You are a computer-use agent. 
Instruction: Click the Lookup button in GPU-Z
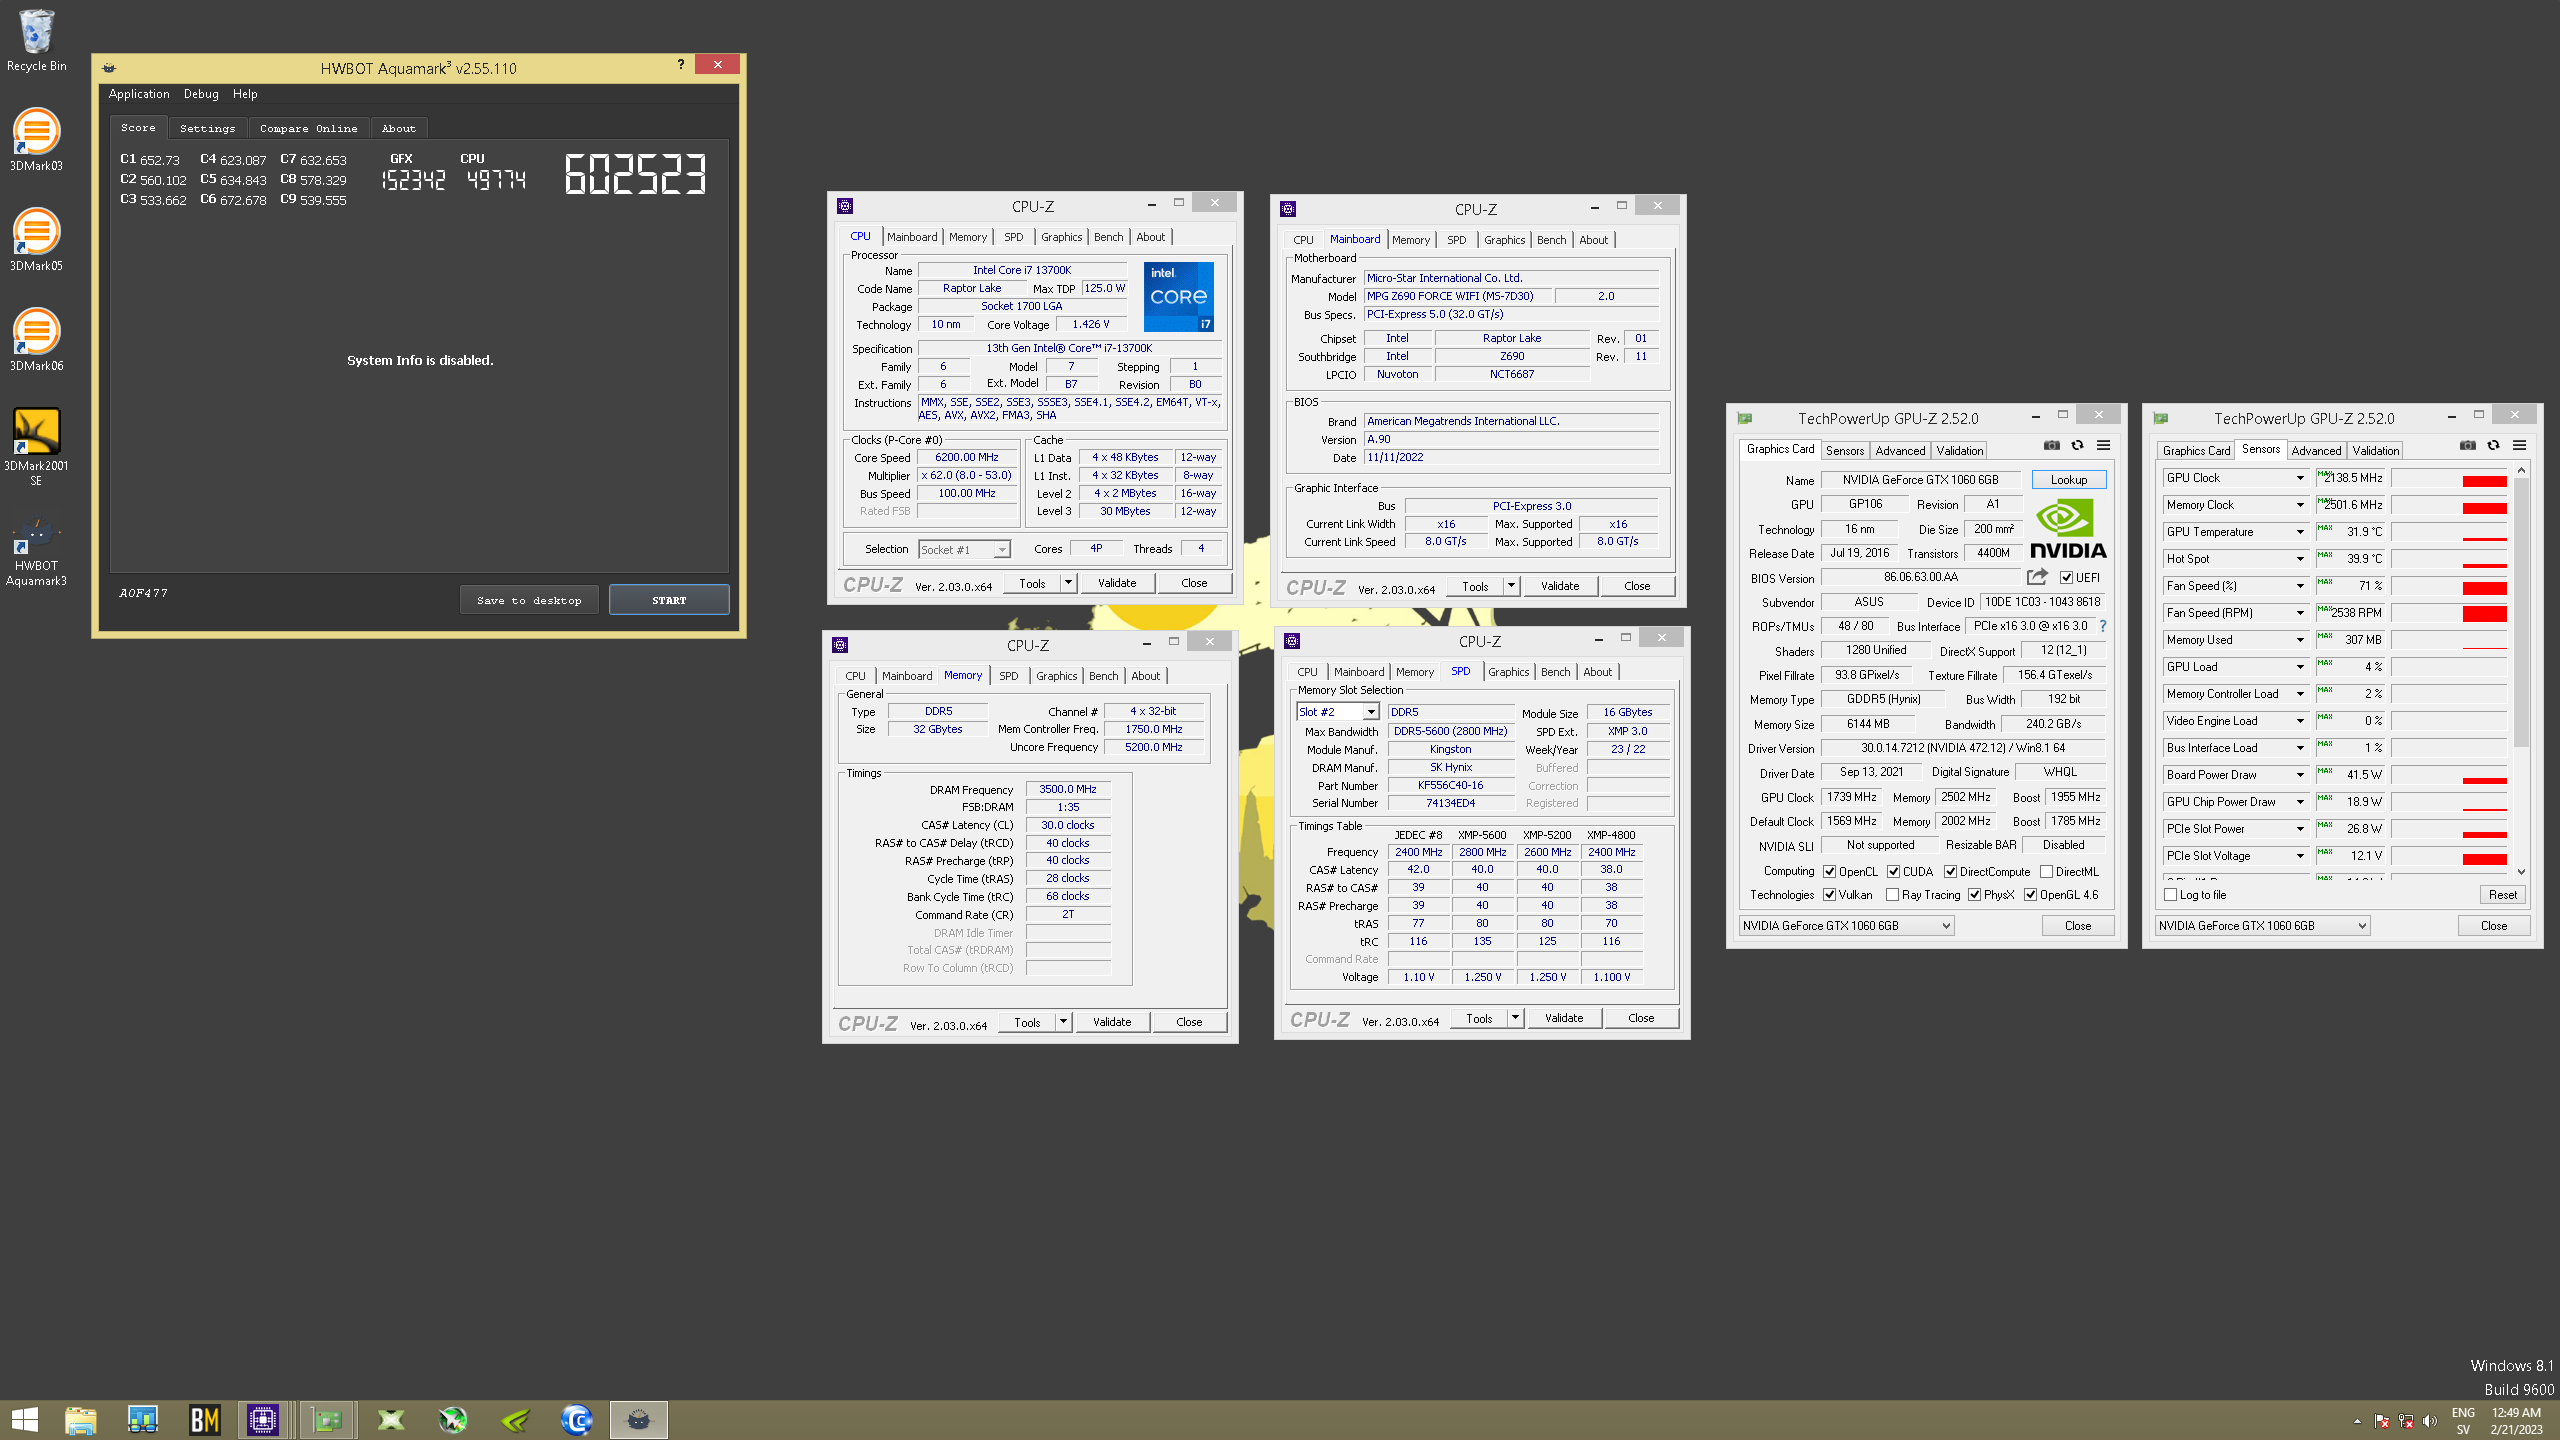(x=2068, y=479)
